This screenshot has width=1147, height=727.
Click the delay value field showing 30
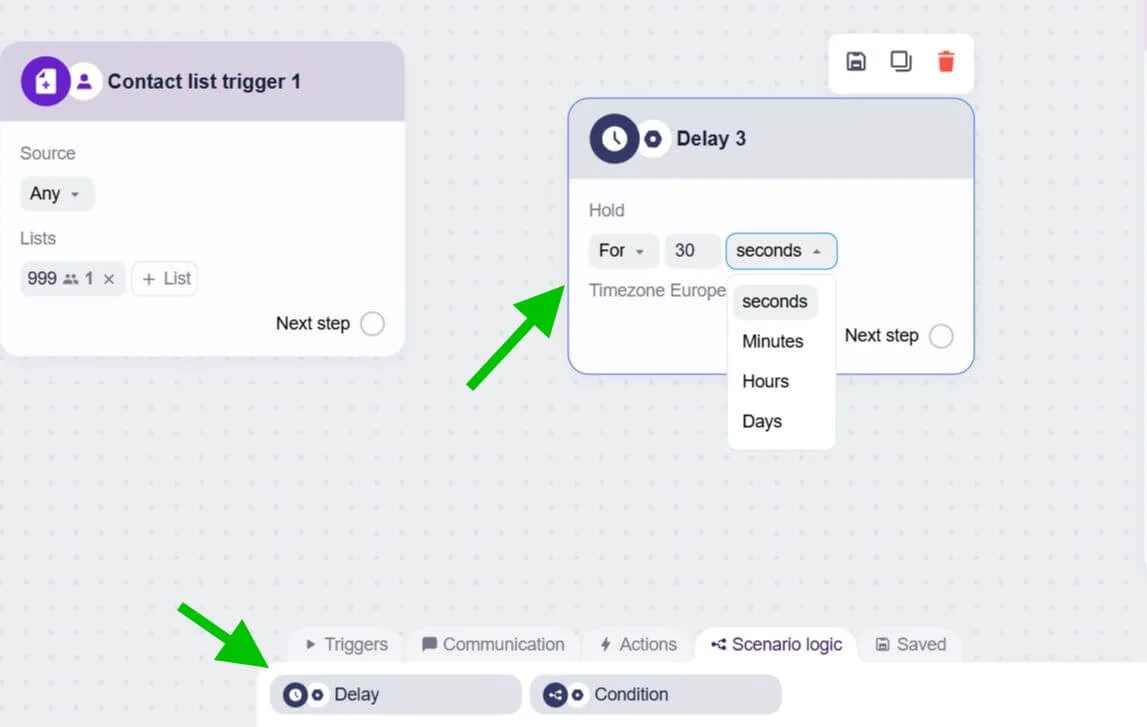pos(692,251)
